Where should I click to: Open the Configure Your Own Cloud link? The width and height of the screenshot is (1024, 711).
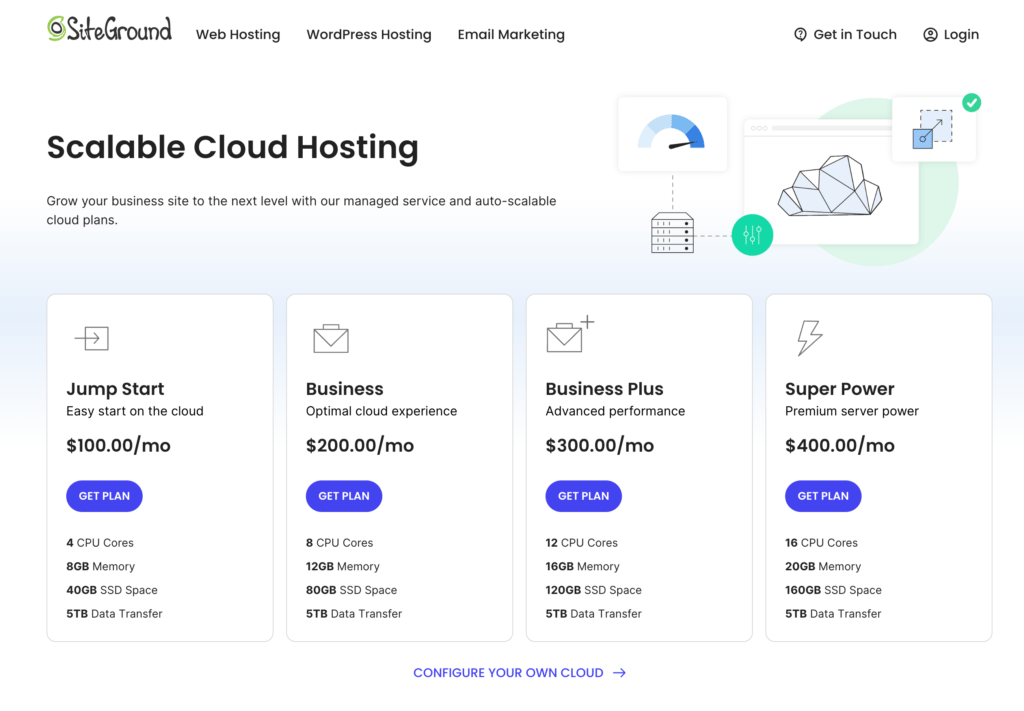click(519, 672)
